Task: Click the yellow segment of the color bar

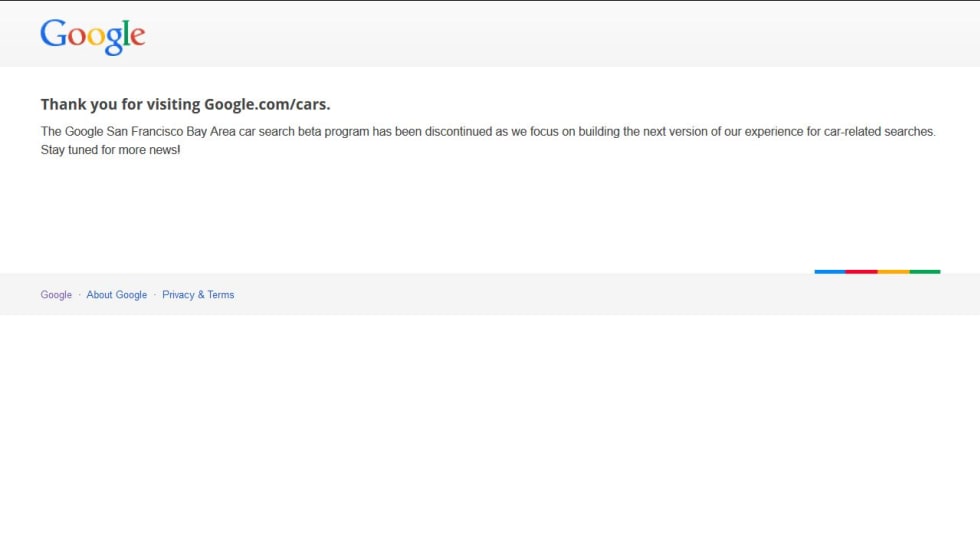Action: tap(893, 271)
